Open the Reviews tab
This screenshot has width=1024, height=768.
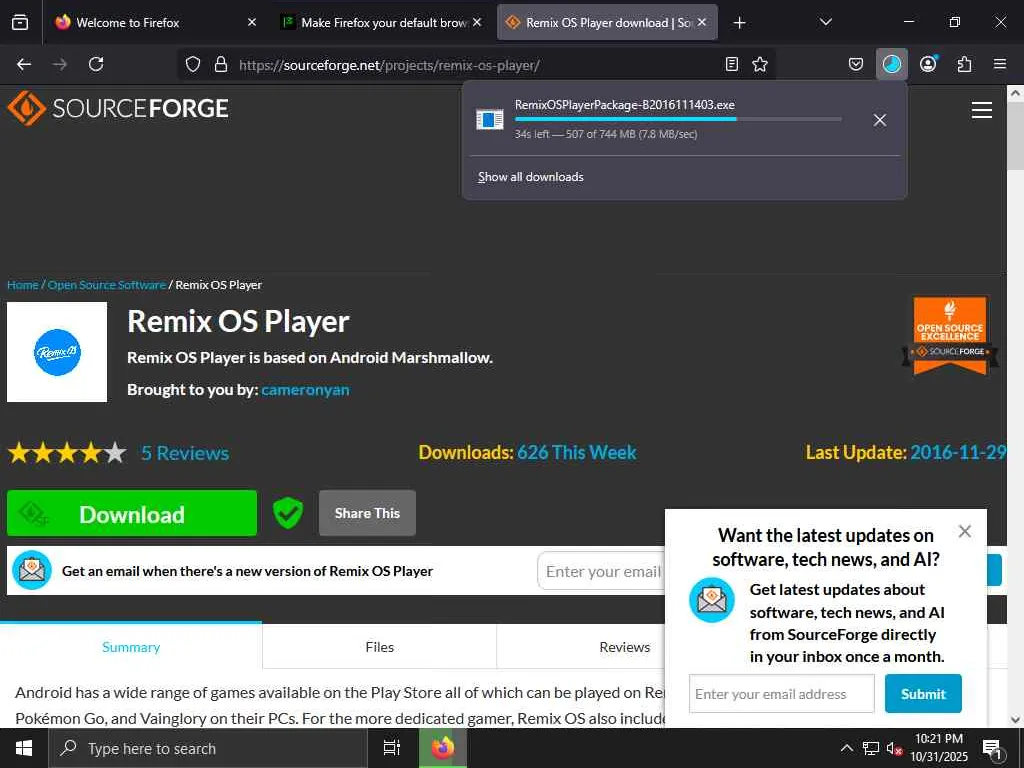(x=624, y=647)
